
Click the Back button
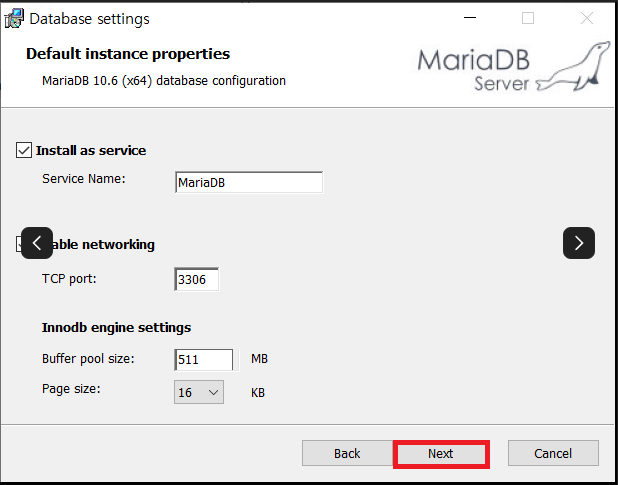point(347,454)
